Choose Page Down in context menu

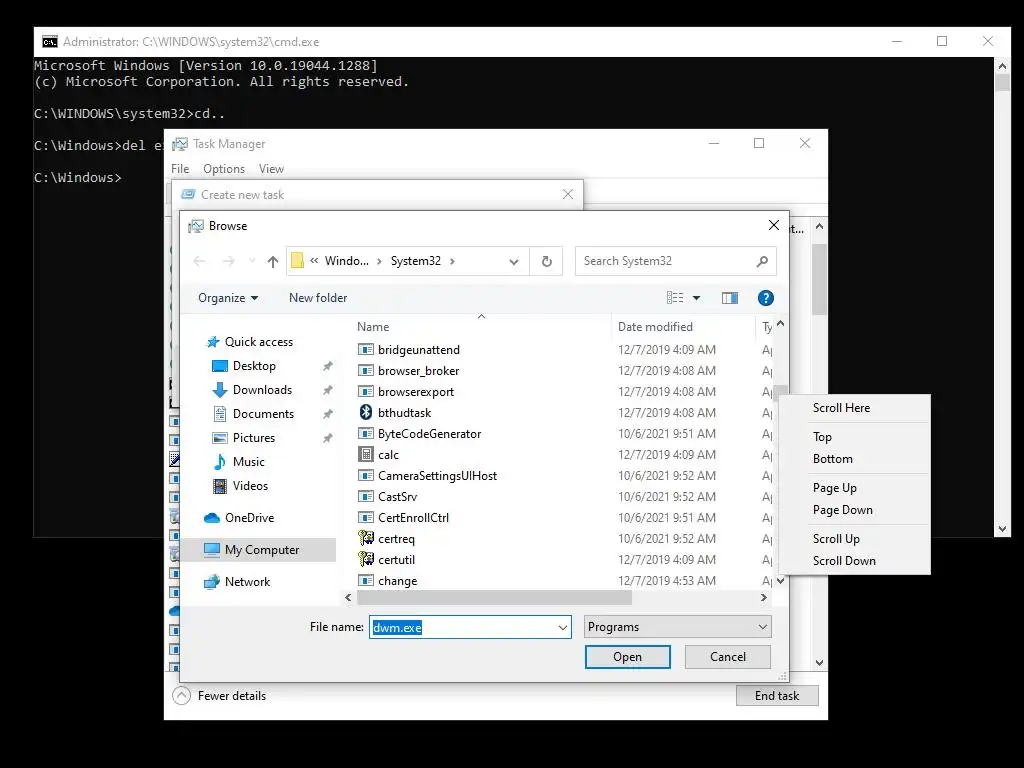click(854, 510)
